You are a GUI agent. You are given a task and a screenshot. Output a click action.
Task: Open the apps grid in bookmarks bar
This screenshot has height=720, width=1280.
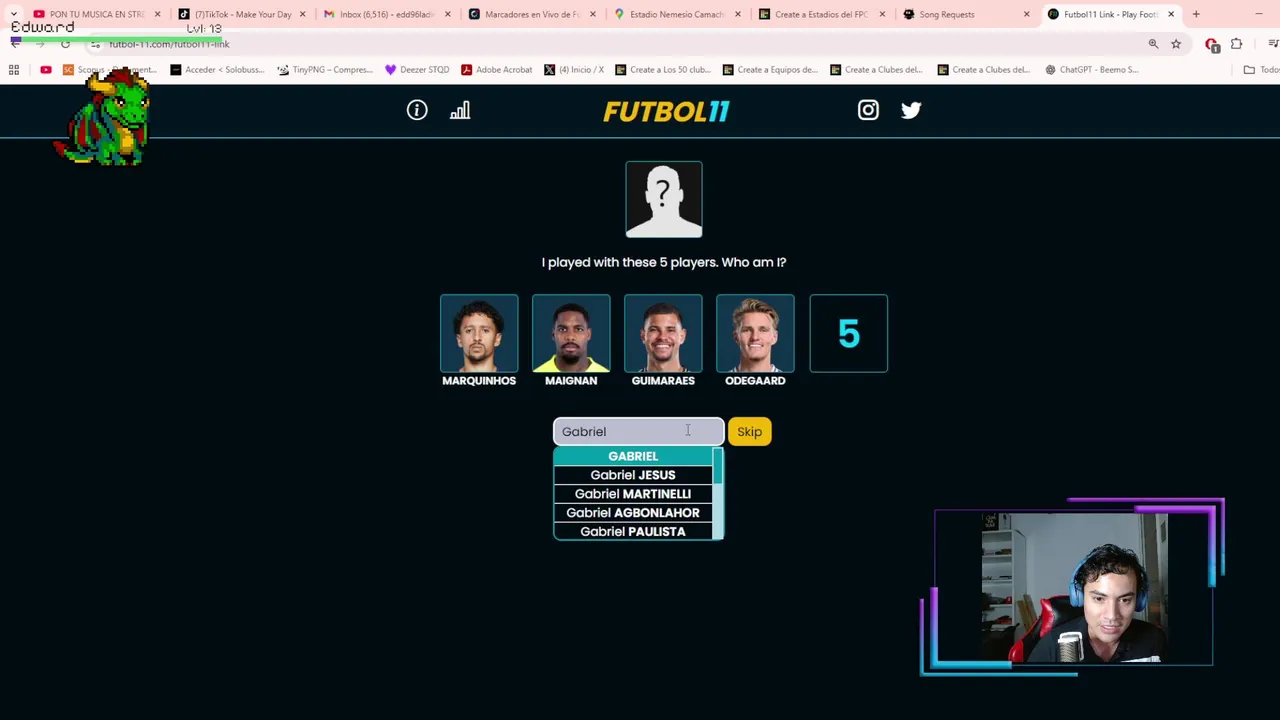[x=14, y=70]
